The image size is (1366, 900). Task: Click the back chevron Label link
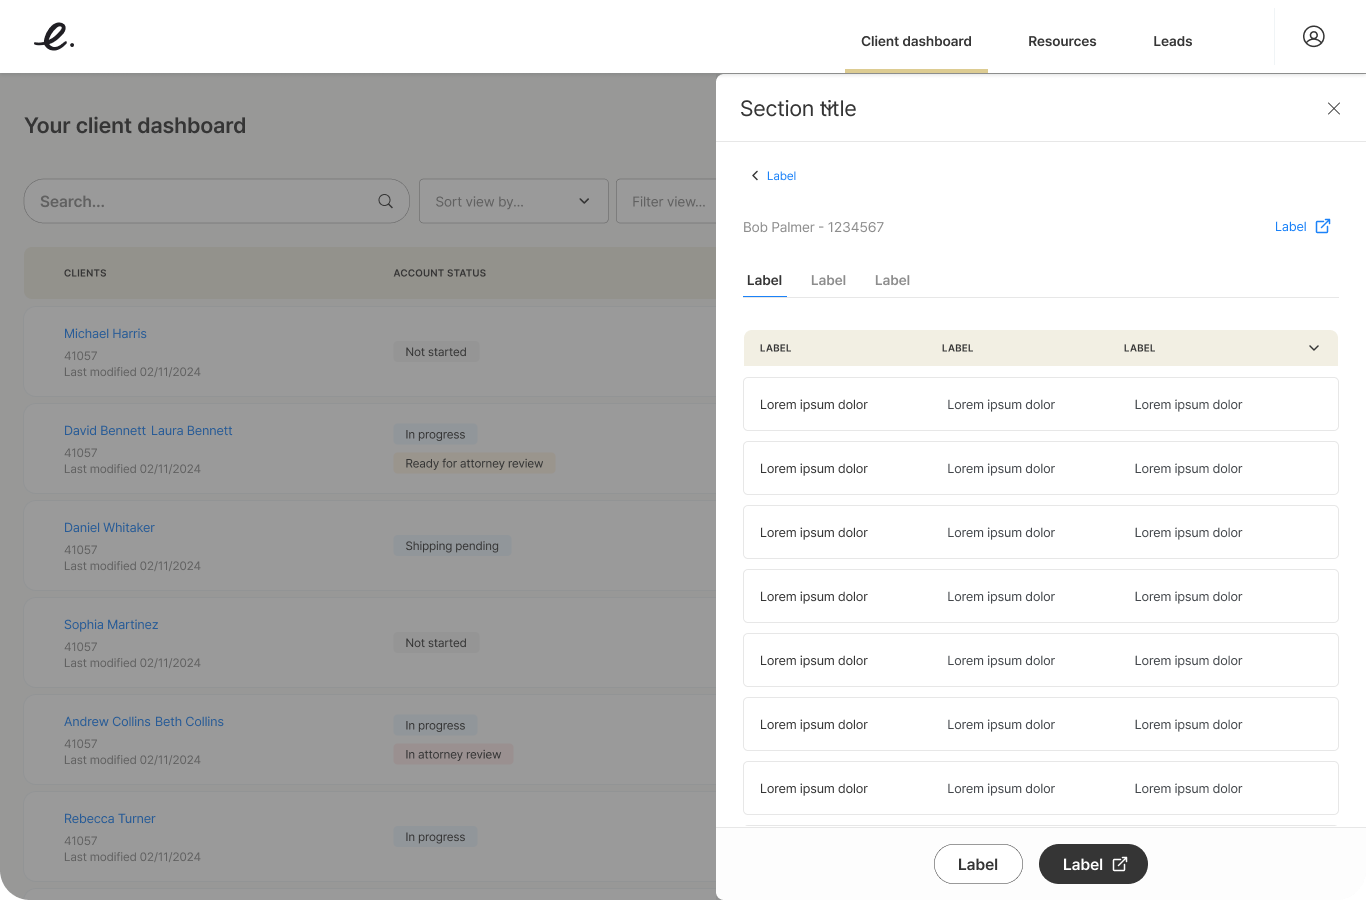(x=773, y=176)
